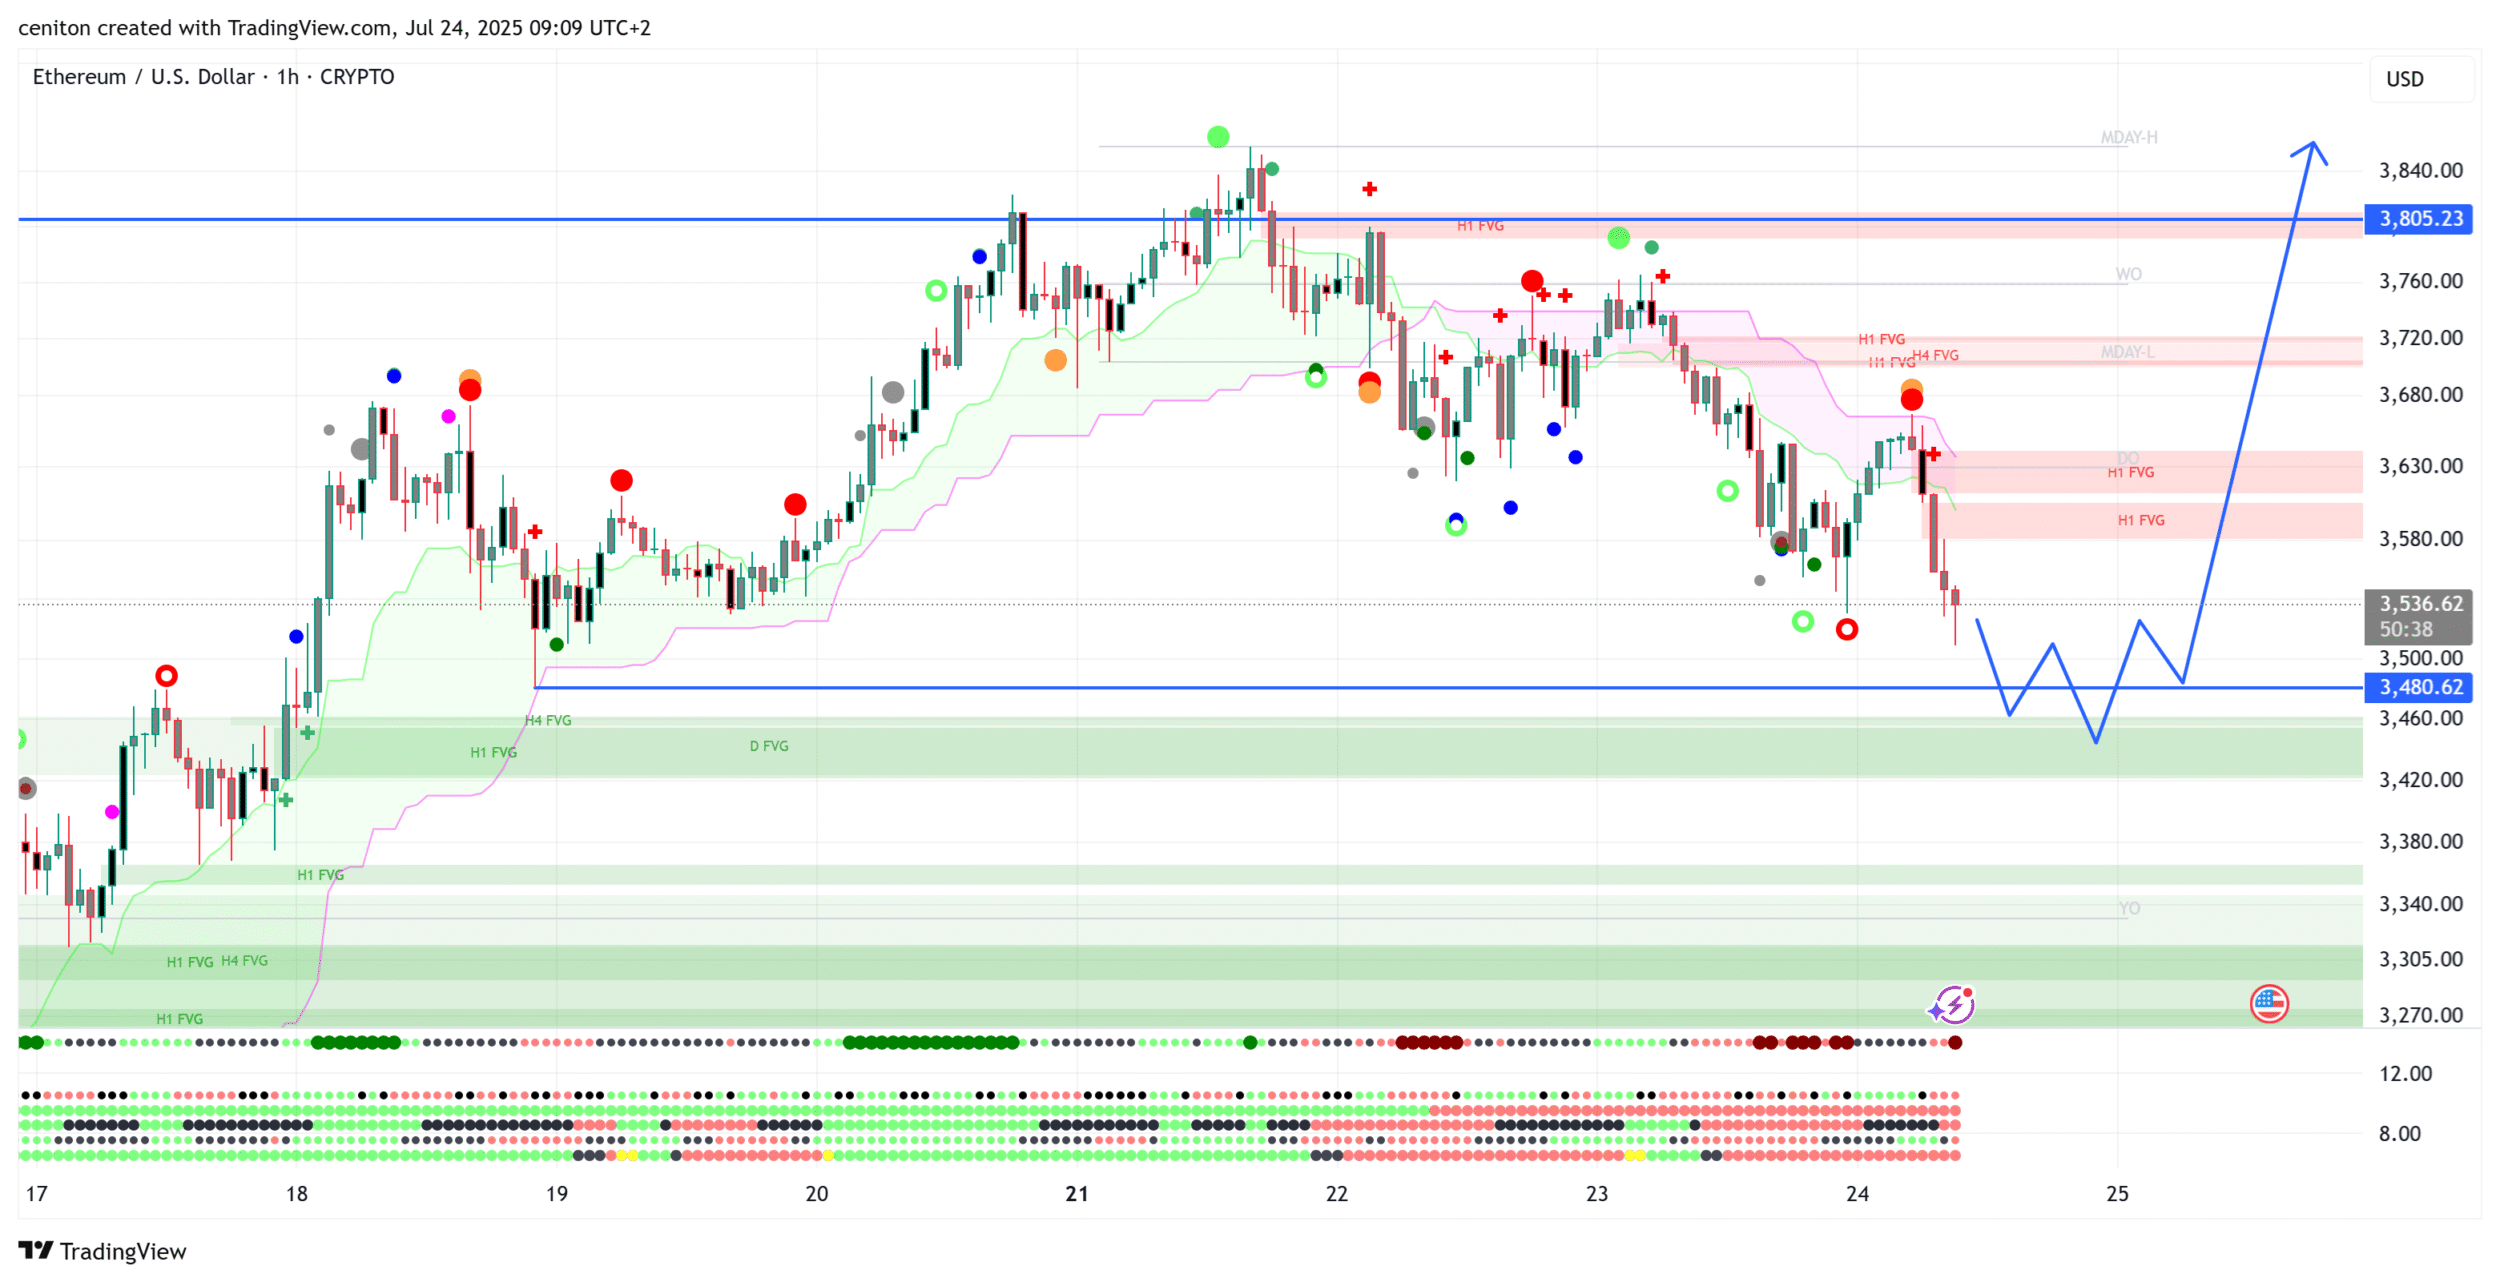Screen dimensions: 2500x1282
Task: Click the large green dot below MDAY-H line
Action: tap(1618, 238)
